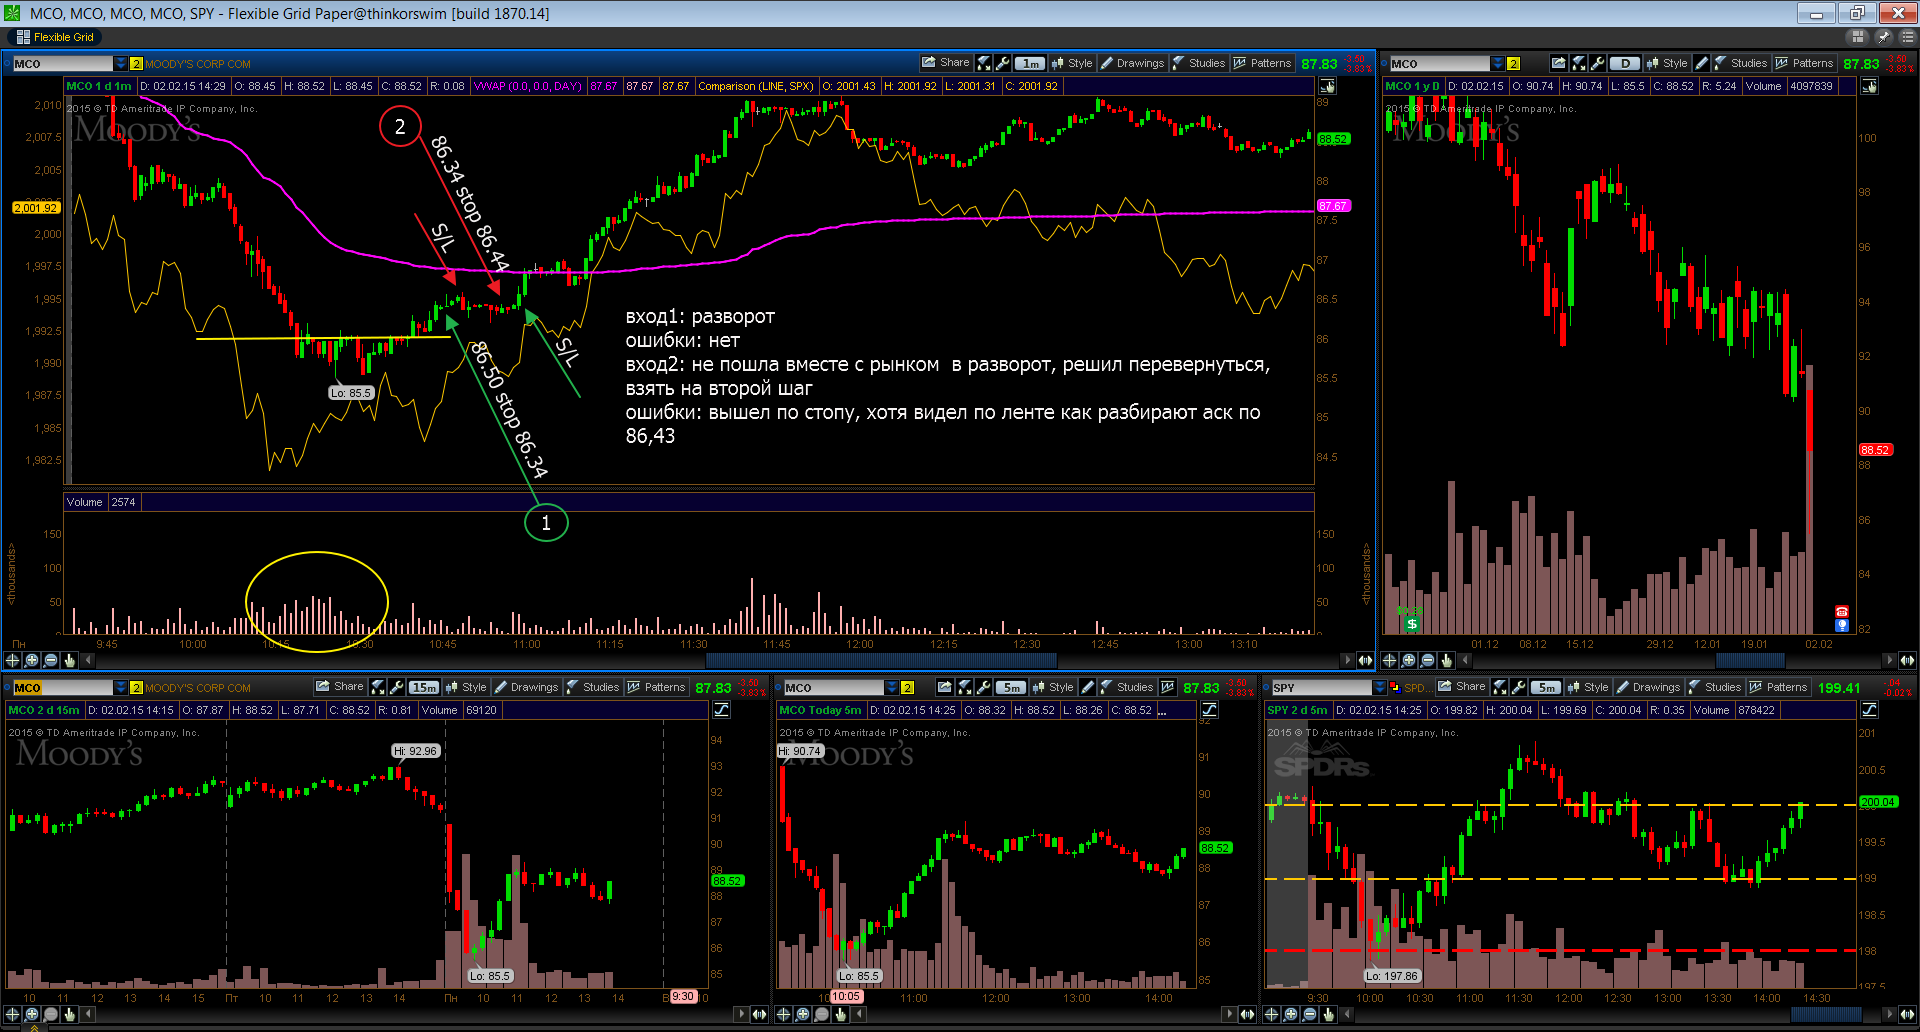Expand symbol dropdown of bottom-left MCO 15m chart

121,687
